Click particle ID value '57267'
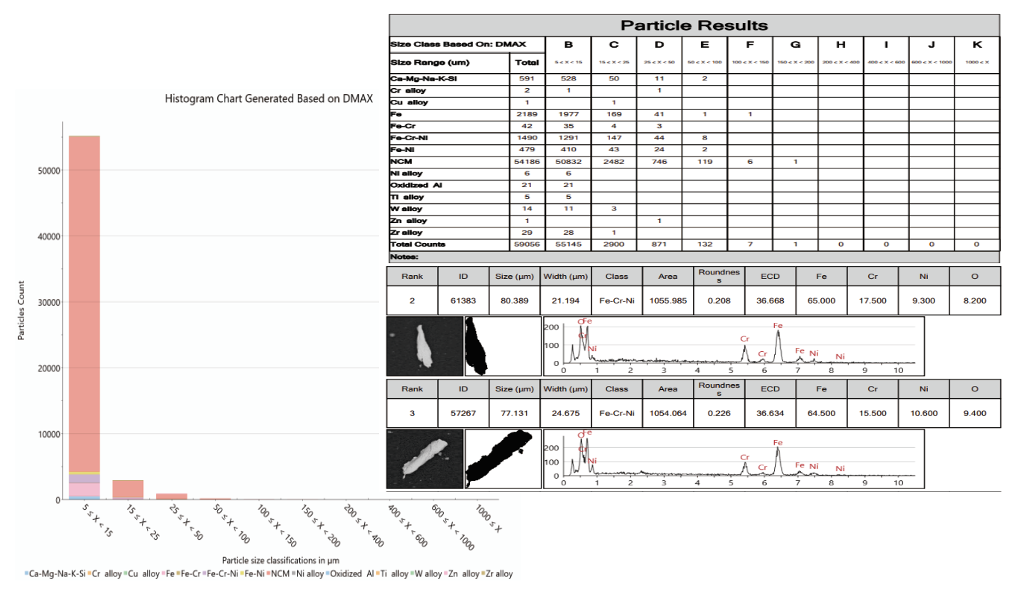 click(463, 413)
